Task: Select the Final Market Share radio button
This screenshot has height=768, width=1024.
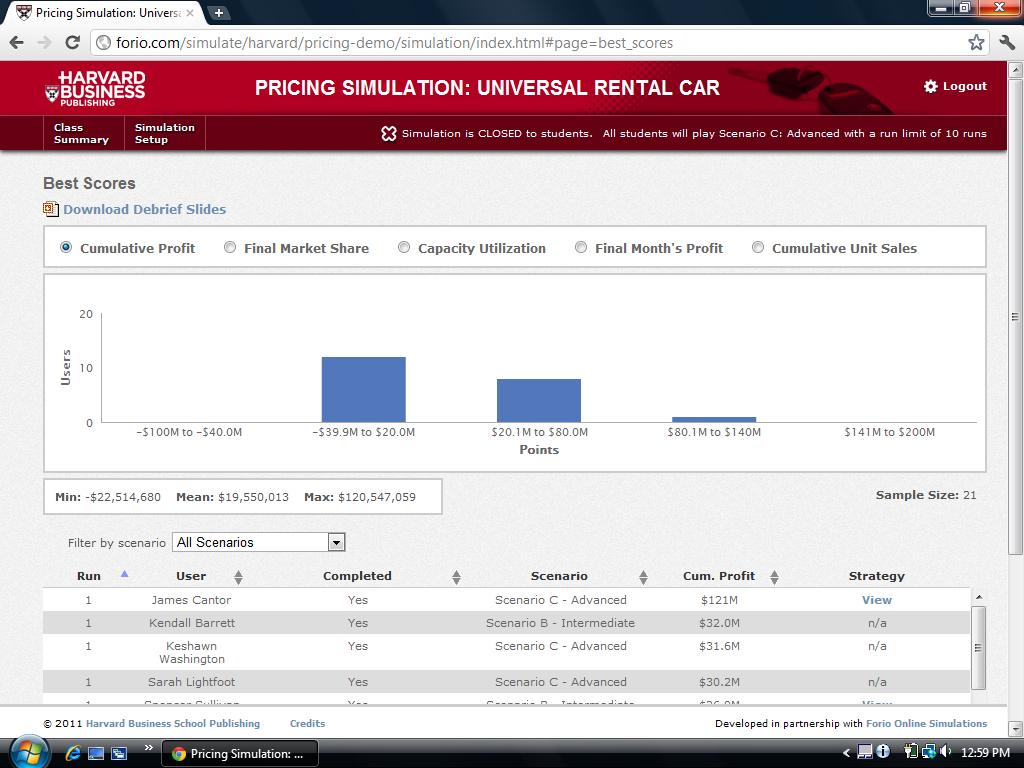Action: 230,248
